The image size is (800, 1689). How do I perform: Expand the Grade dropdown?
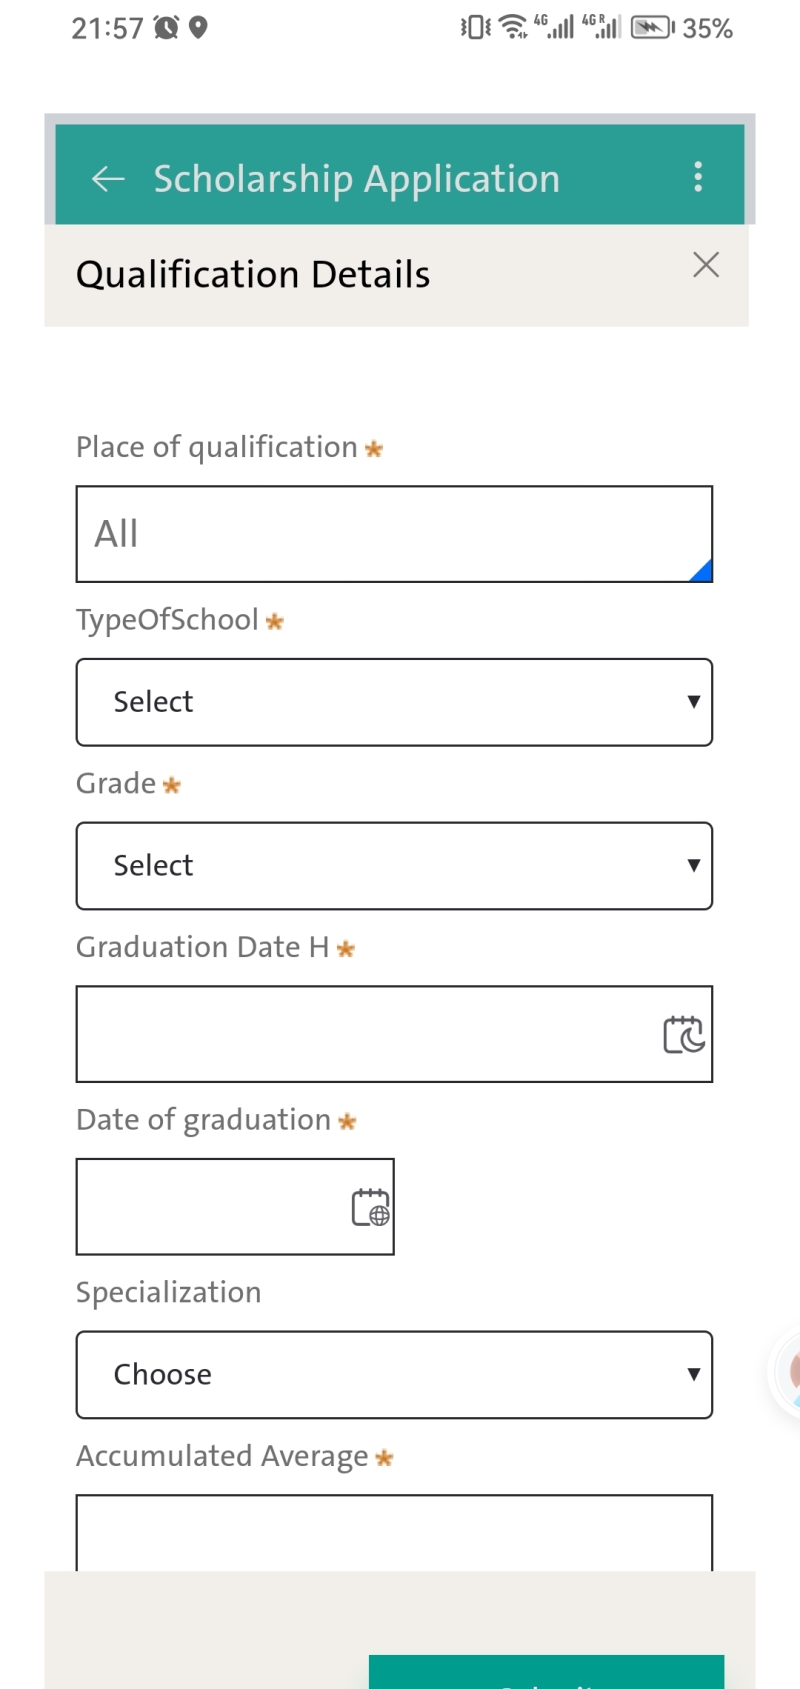pos(394,866)
